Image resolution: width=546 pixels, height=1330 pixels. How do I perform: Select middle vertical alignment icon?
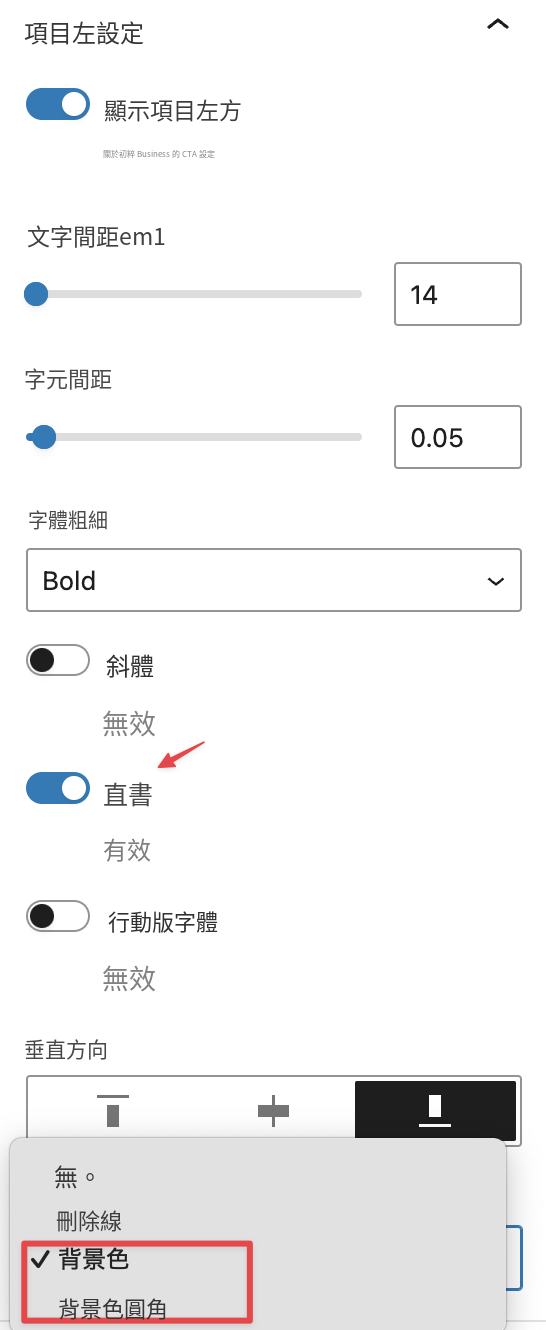pyautogui.click(x=273, y=1111)
